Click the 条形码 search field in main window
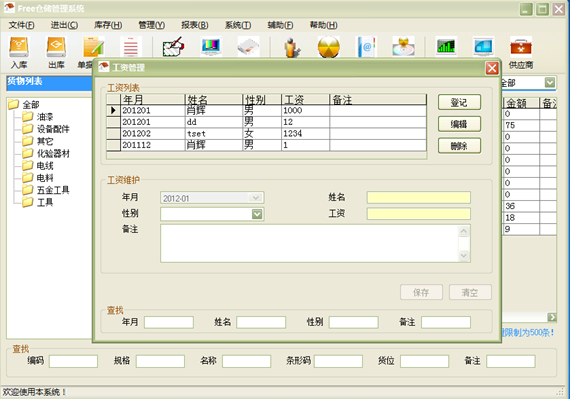The width and height of the screenshot is (570, 399). [x=338, y=362]
